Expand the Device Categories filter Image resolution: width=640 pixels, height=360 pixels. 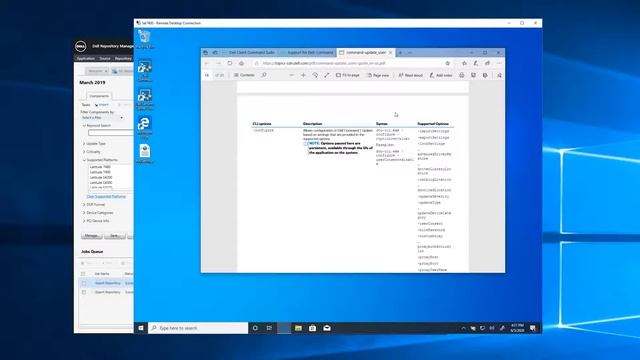click(84, 213)
